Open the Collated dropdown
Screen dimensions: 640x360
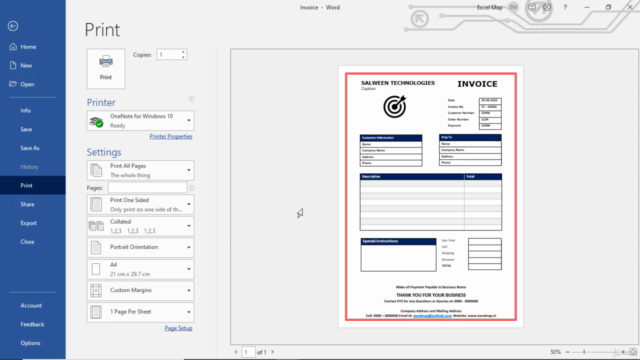(x=140, y=226)
